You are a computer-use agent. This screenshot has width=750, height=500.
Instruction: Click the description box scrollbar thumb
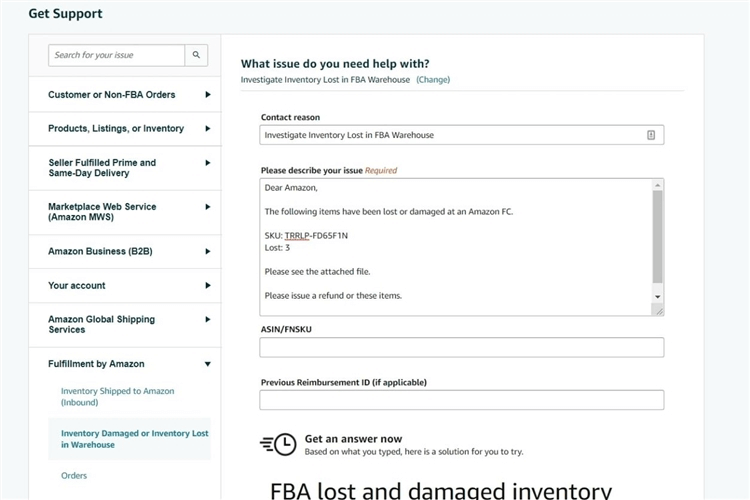(x=658, y=237)
